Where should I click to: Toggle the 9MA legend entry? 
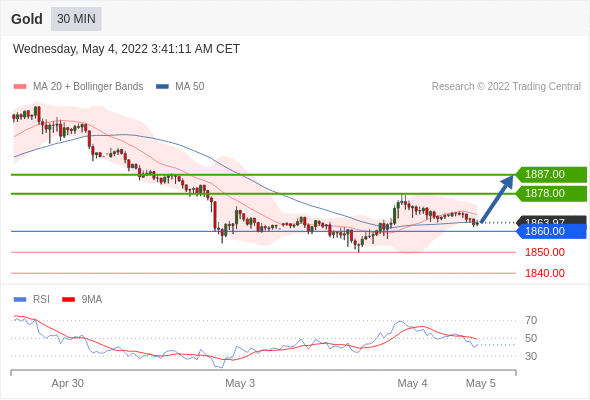pos(82,300)
